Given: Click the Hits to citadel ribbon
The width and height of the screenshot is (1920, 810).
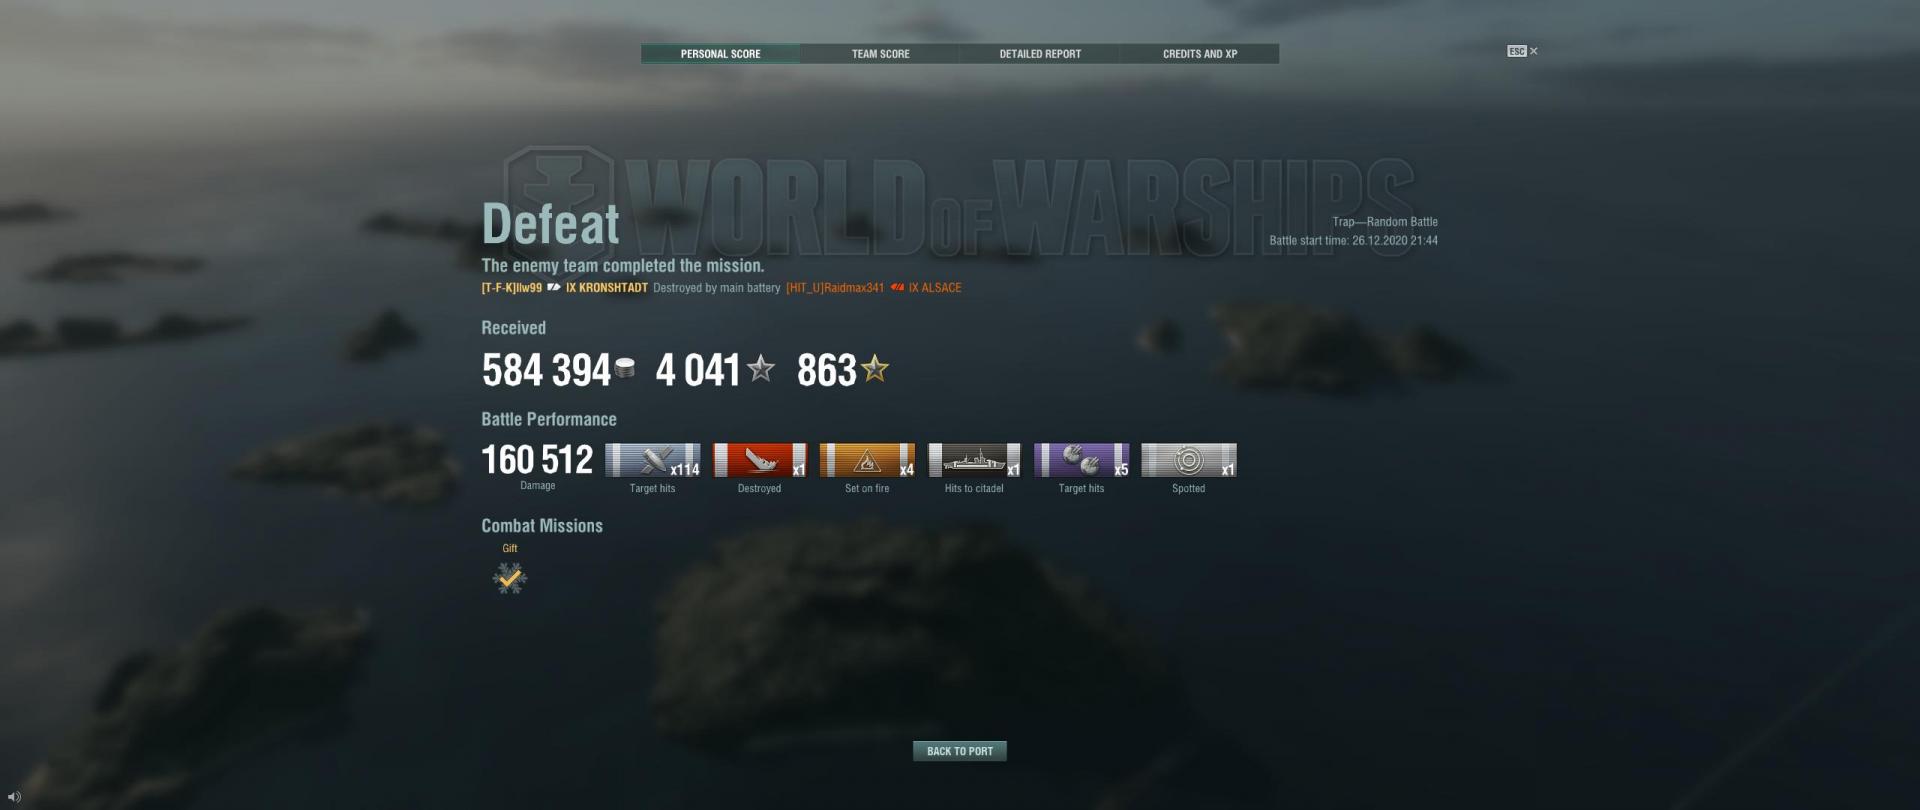Looking at the screenshot, I should (x=974, y=460).
